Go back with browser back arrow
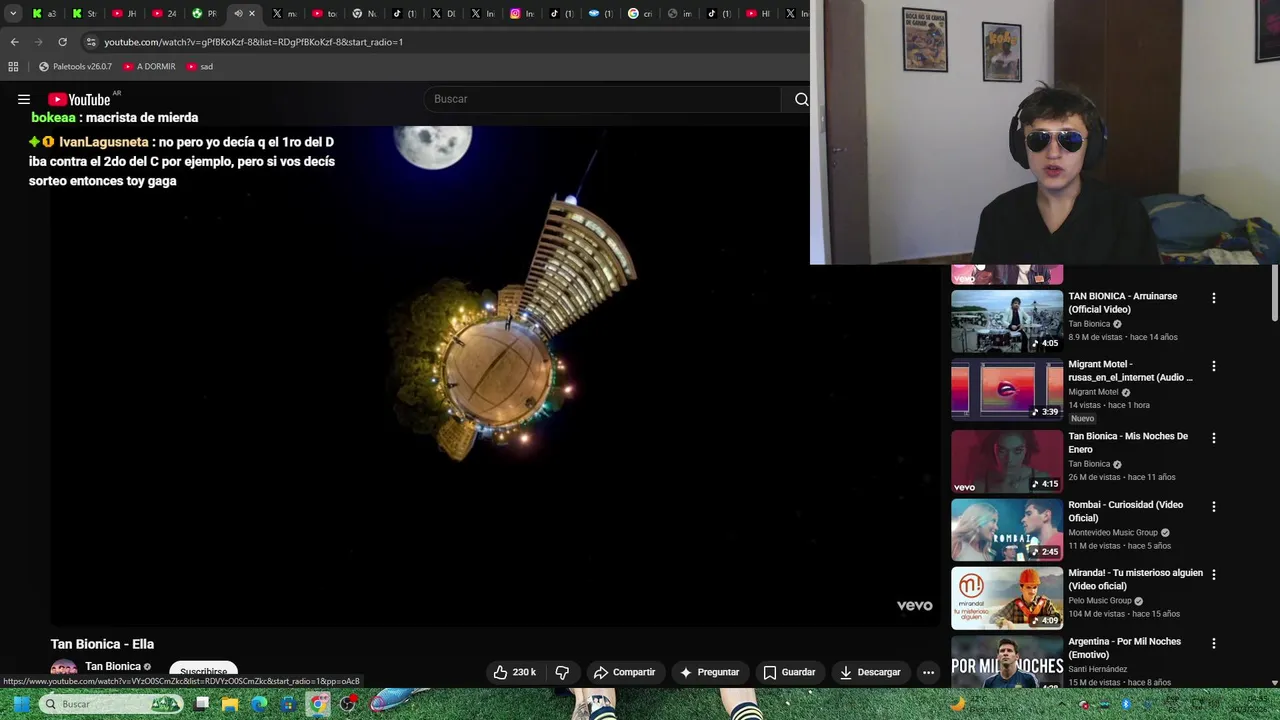 [15, 42]
